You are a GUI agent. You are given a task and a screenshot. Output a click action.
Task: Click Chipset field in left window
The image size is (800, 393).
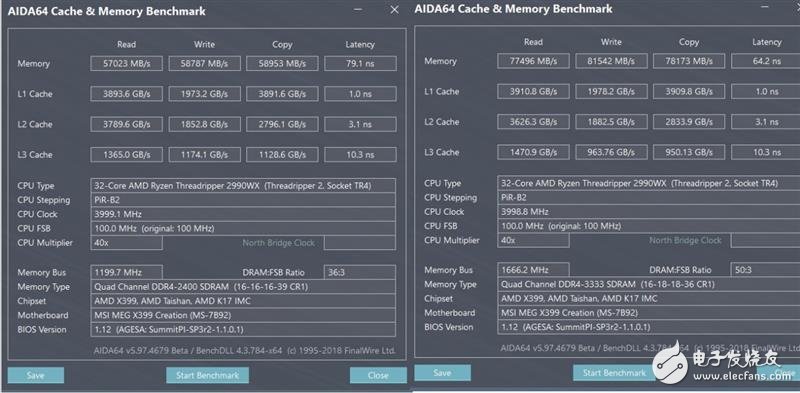click(x=243, y=301)
